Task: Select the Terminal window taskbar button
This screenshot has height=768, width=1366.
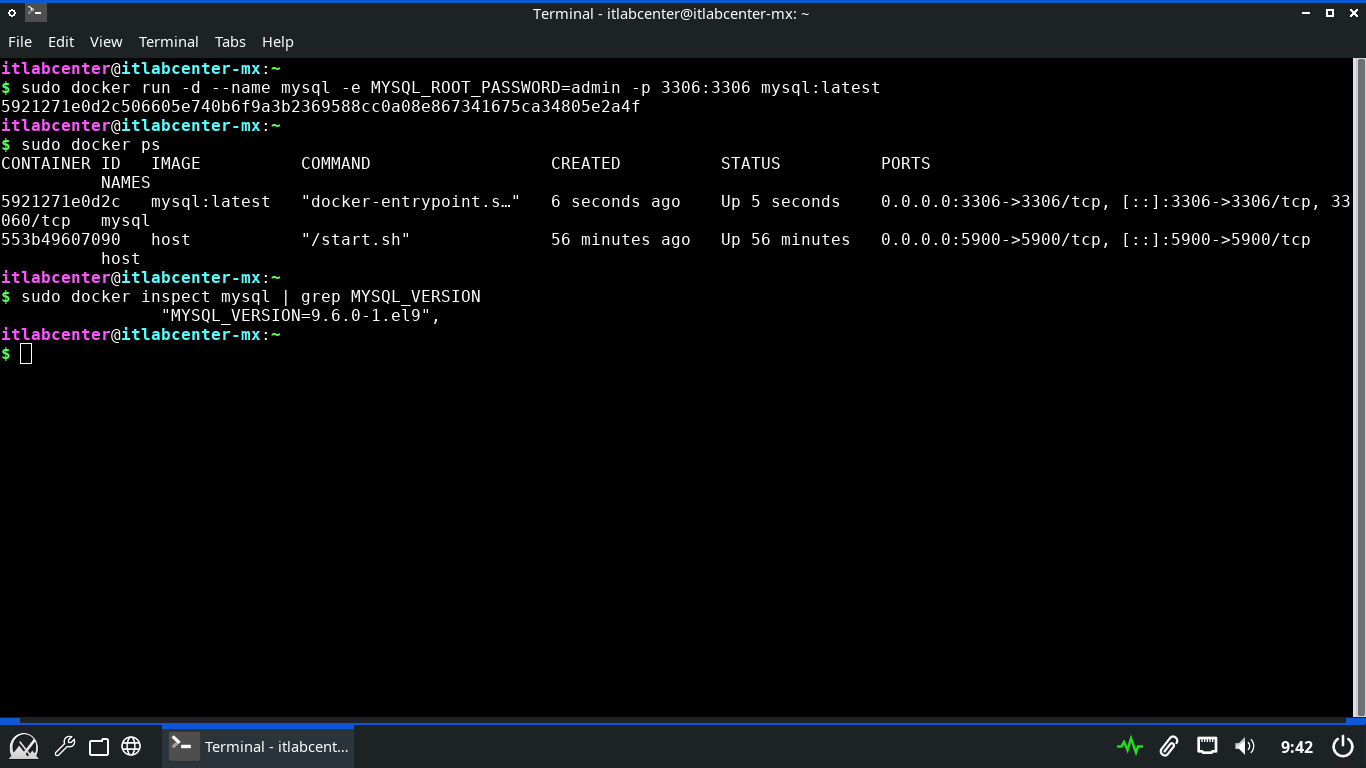Action: (x=258, y=746)
